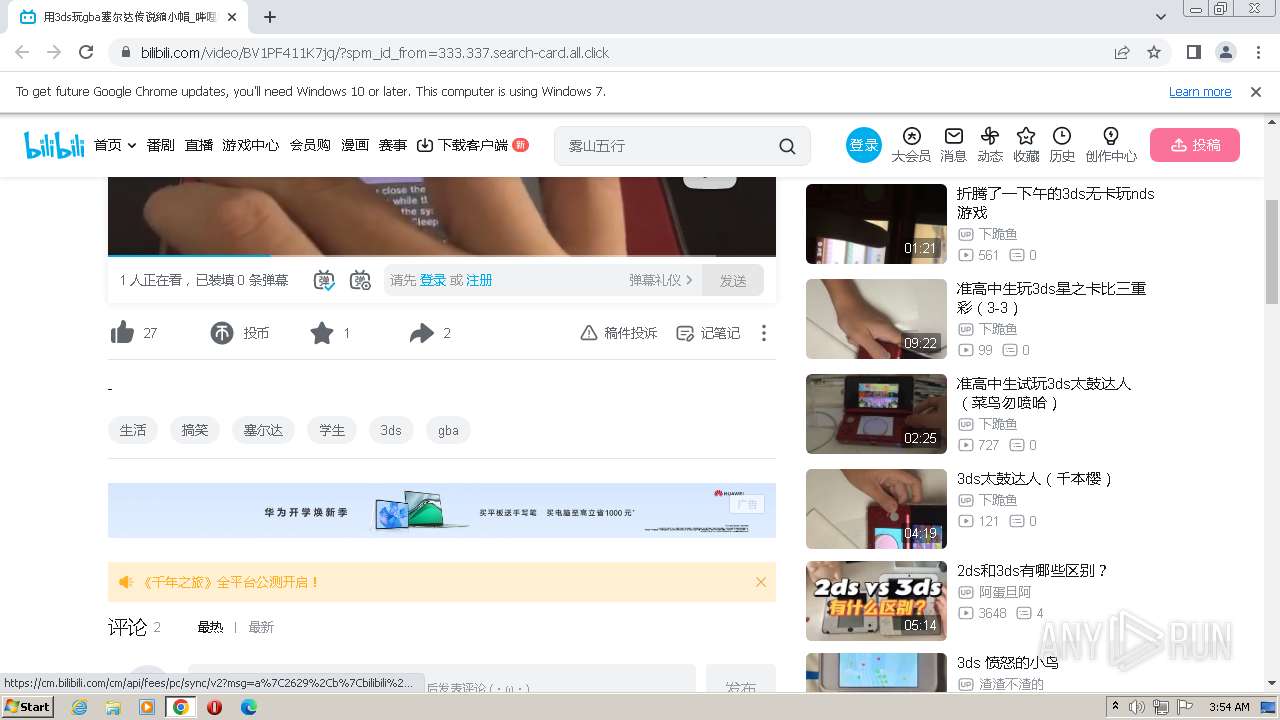Open the 大会员 VIP icon
The image size is (1280, 720).
[x=911, y=145]
